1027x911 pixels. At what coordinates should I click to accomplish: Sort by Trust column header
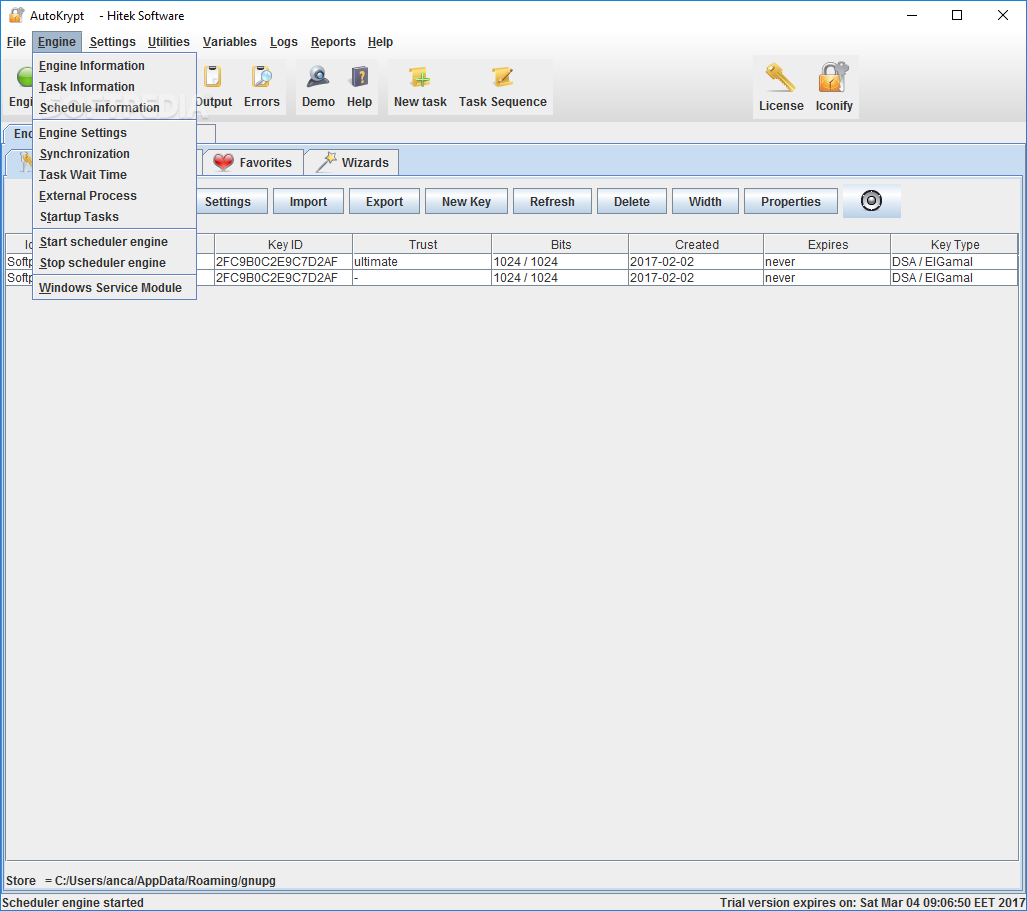(x=422, y=244)
